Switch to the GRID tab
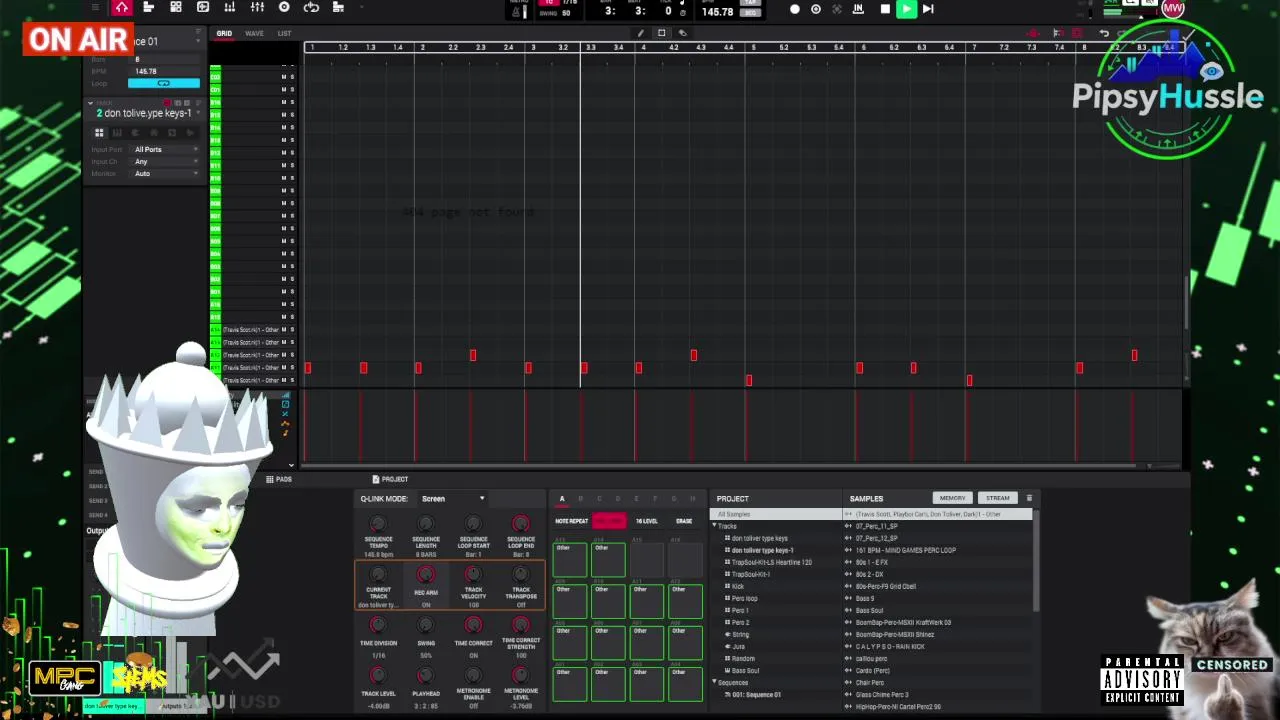The height and width of the screenshot is (720, 1280). pyautogui.click(x=224, y=34)
